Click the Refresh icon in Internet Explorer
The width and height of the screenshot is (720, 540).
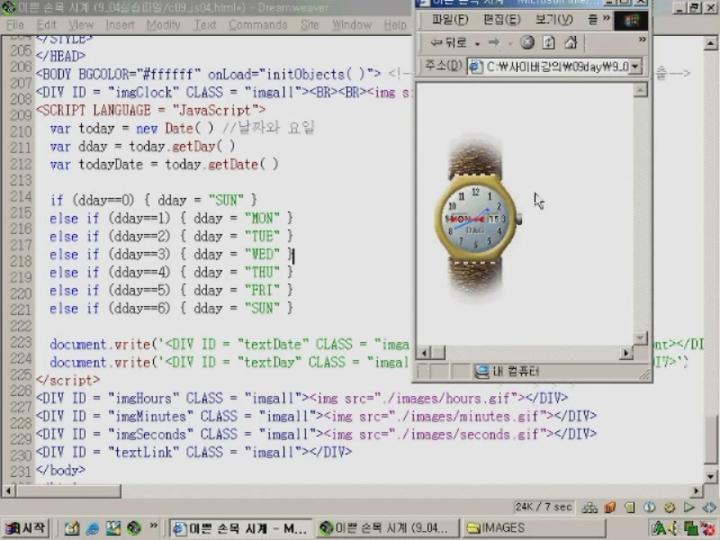[x=549, y=43]
